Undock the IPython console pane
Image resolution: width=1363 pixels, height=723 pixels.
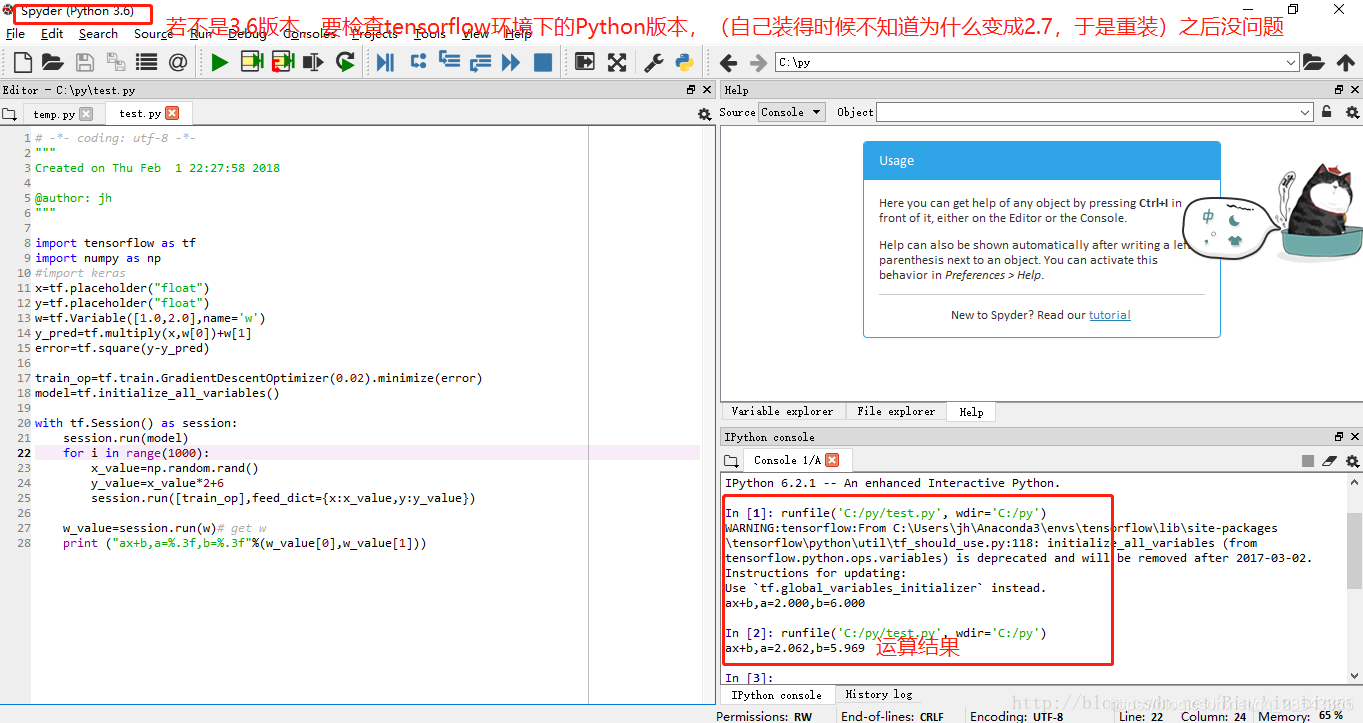coord(1339,437)
